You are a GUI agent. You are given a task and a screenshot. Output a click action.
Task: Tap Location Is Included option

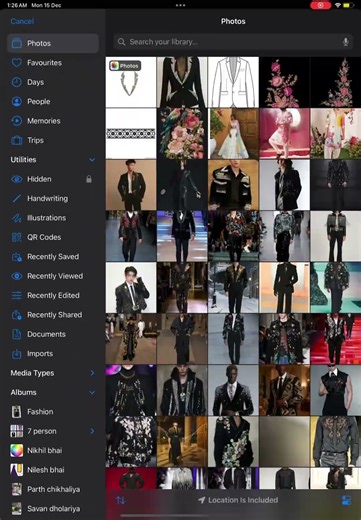tap(238, 500)
